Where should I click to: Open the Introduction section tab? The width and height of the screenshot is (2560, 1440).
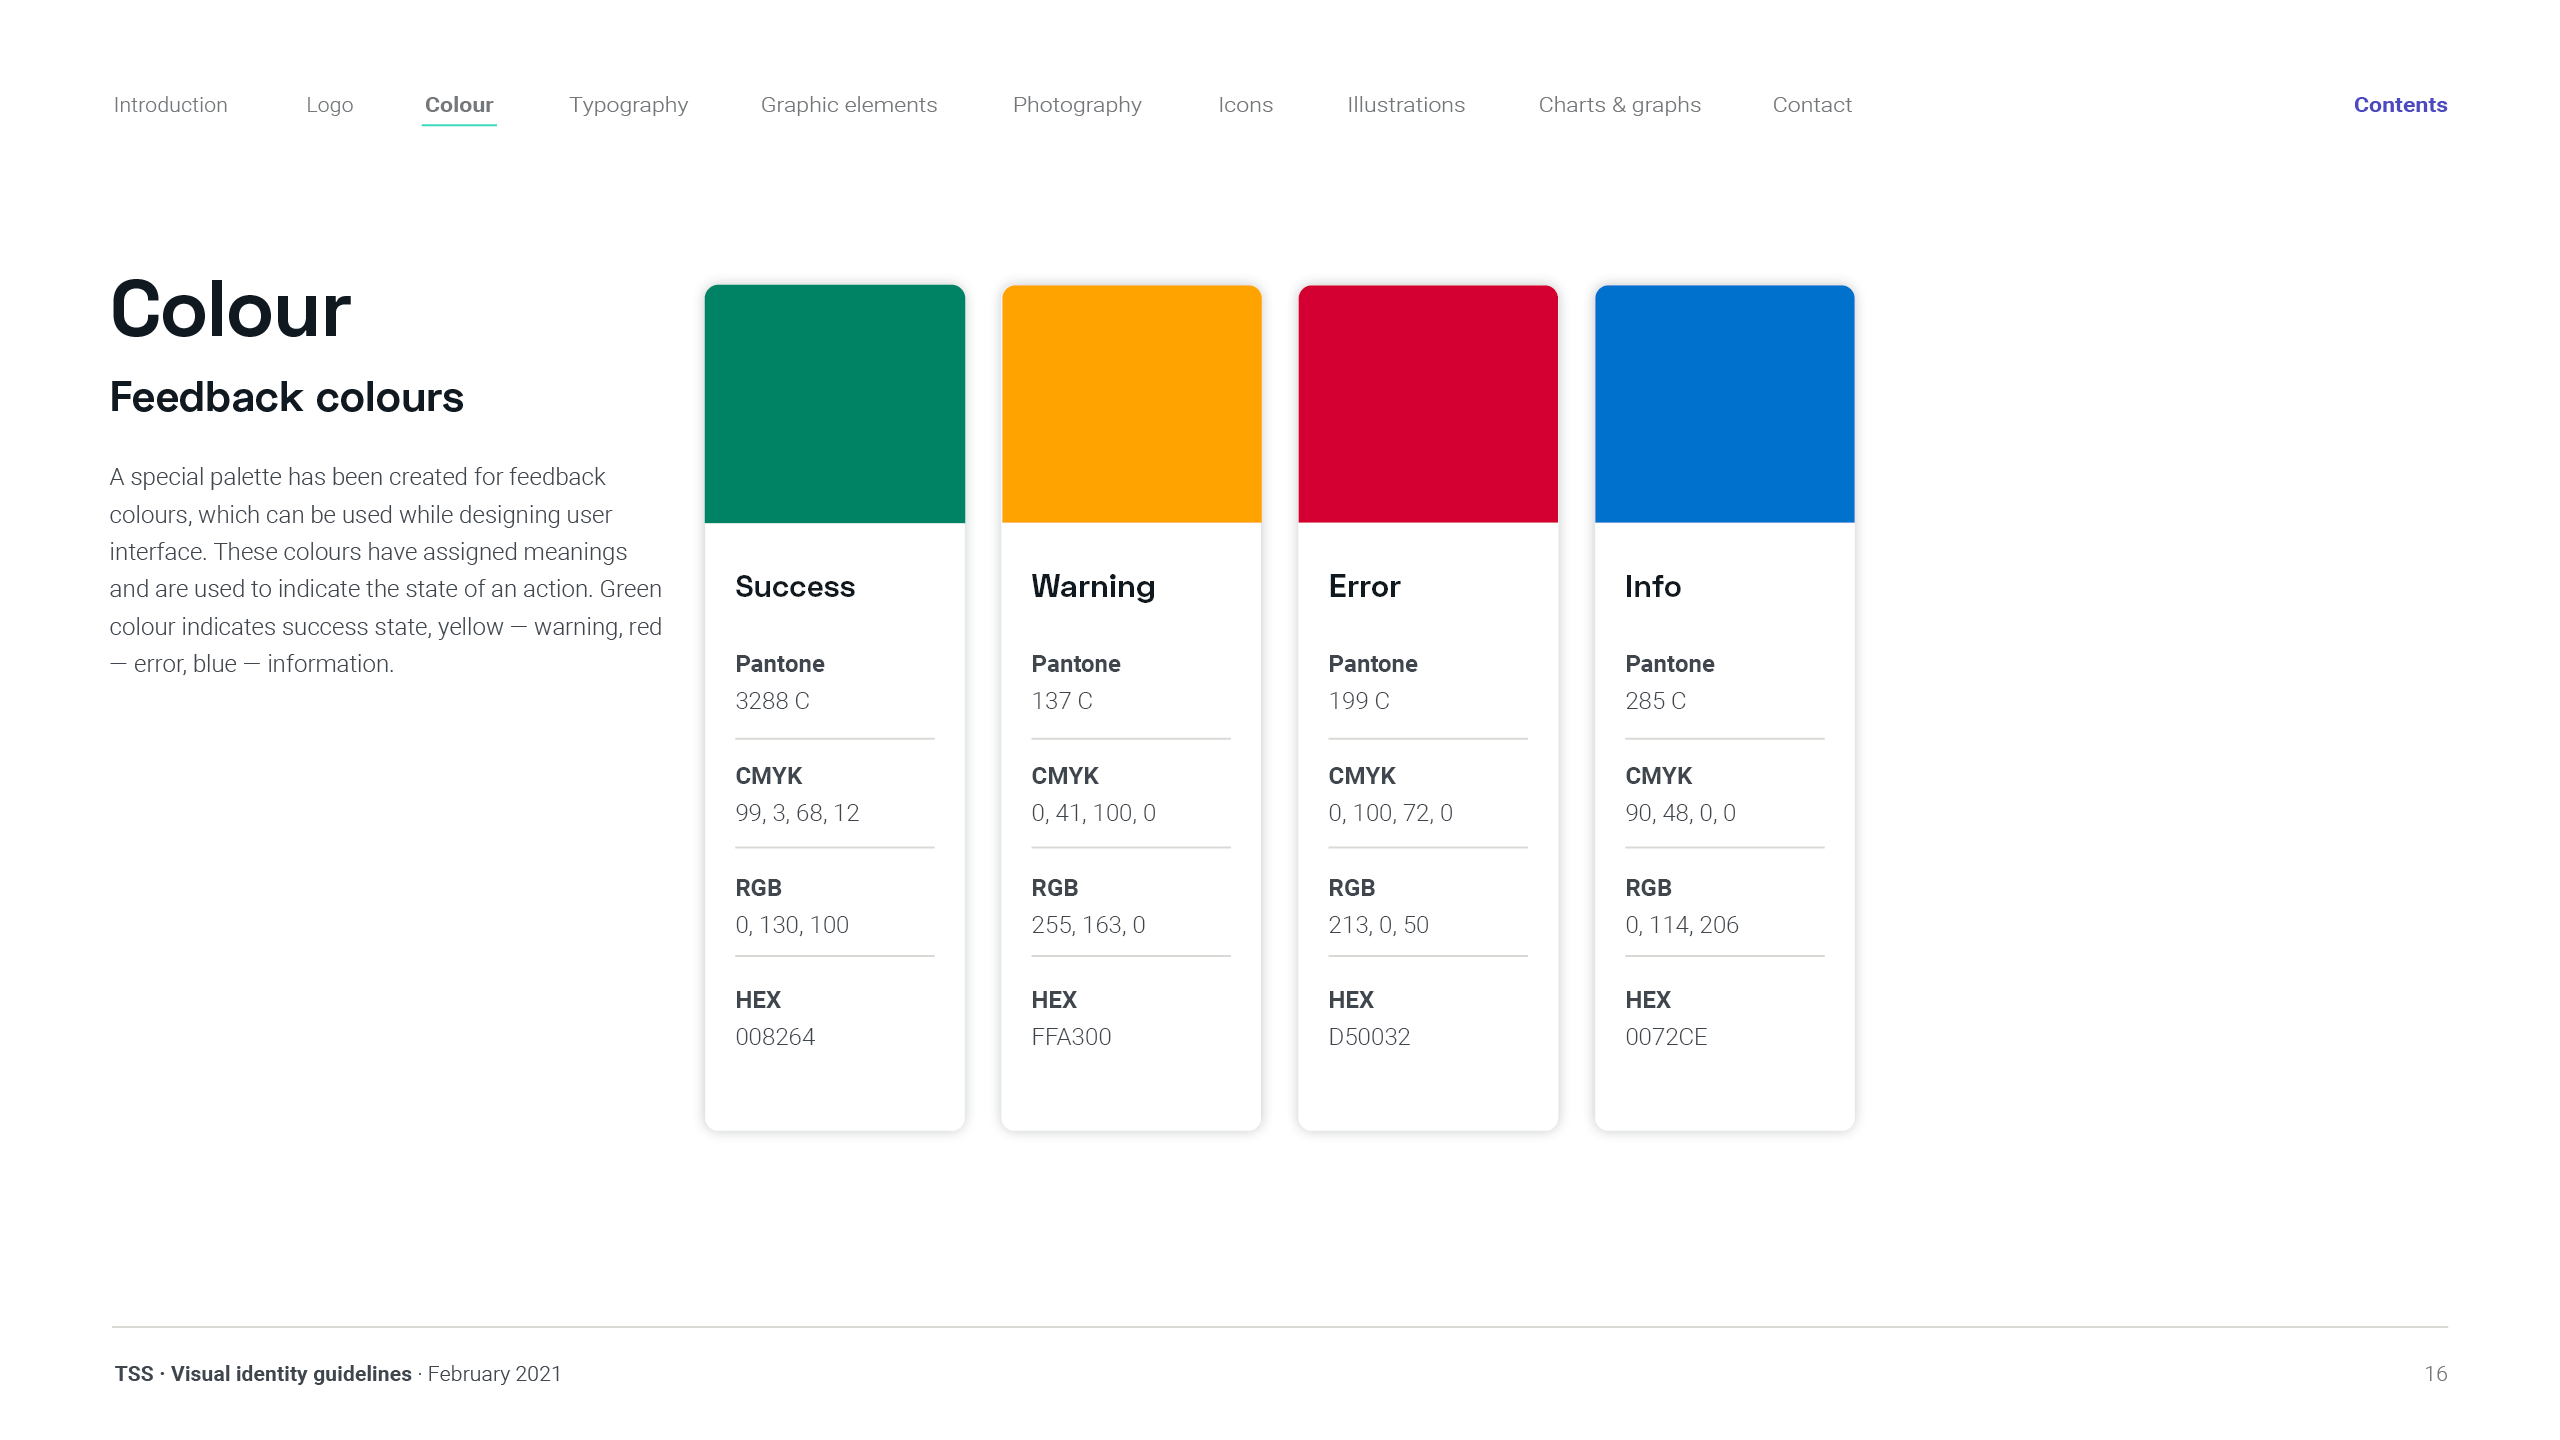[x=170, y=105]
